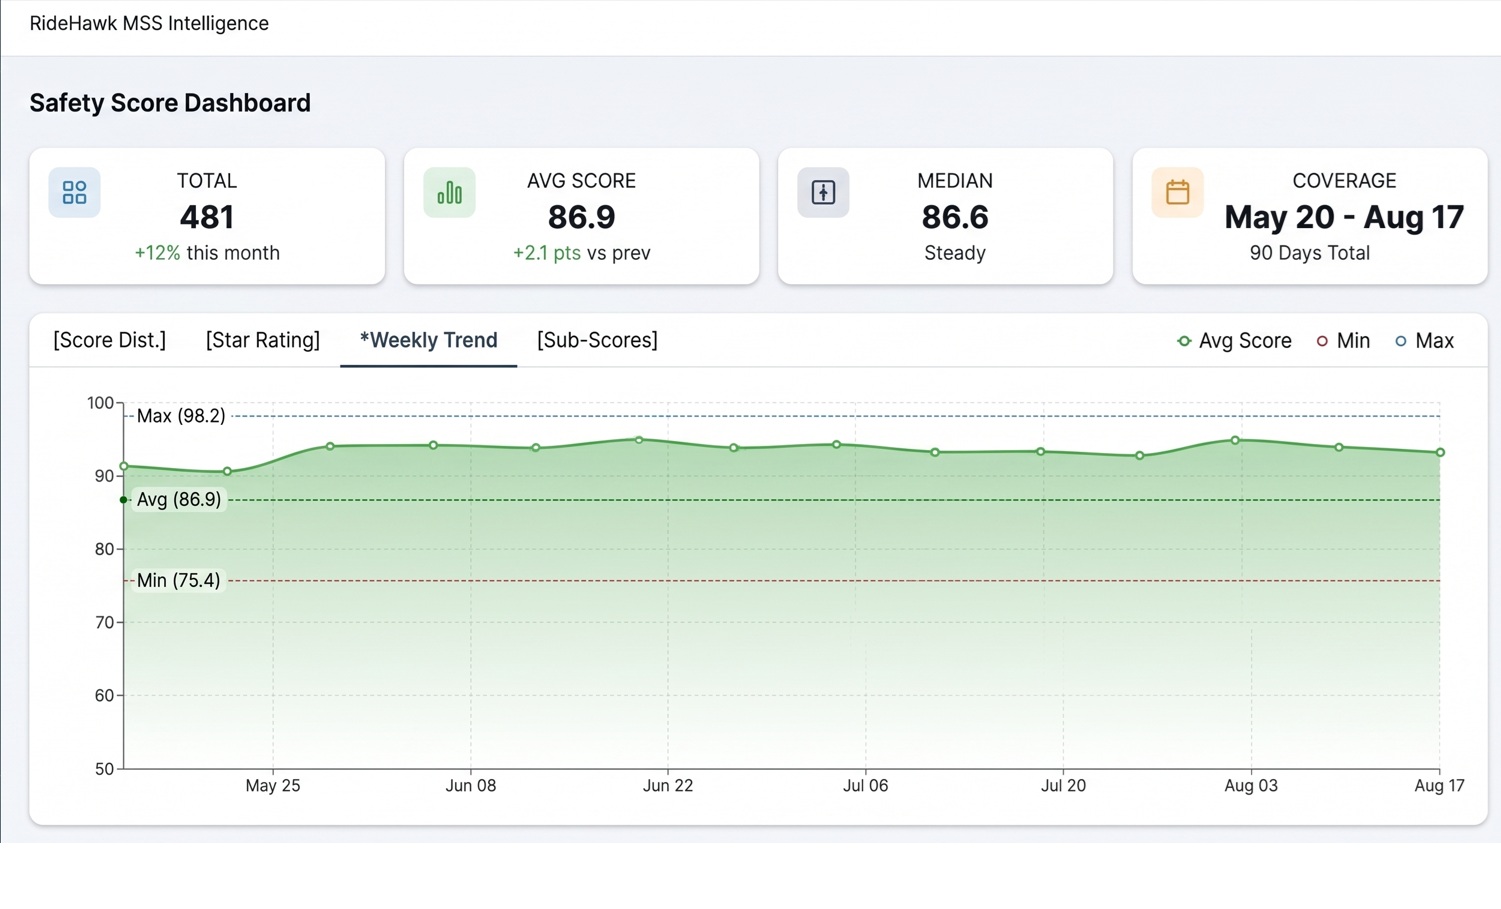Click the Jul 06 x-axis label
This screenshot has width=1501, height=909.
pos(866,786)
